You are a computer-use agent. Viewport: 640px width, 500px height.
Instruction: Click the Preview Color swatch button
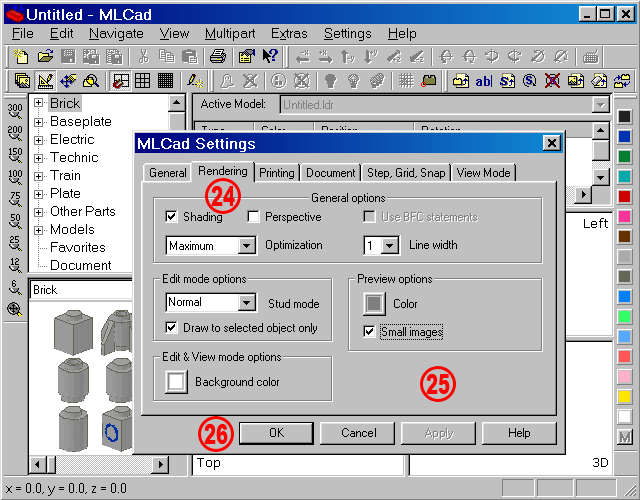click(x=374, y=304)
